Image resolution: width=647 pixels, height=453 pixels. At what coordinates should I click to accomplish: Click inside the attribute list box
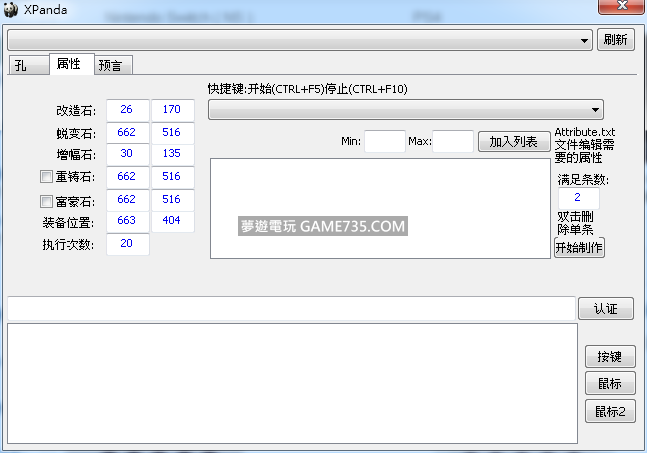(380, 208)
